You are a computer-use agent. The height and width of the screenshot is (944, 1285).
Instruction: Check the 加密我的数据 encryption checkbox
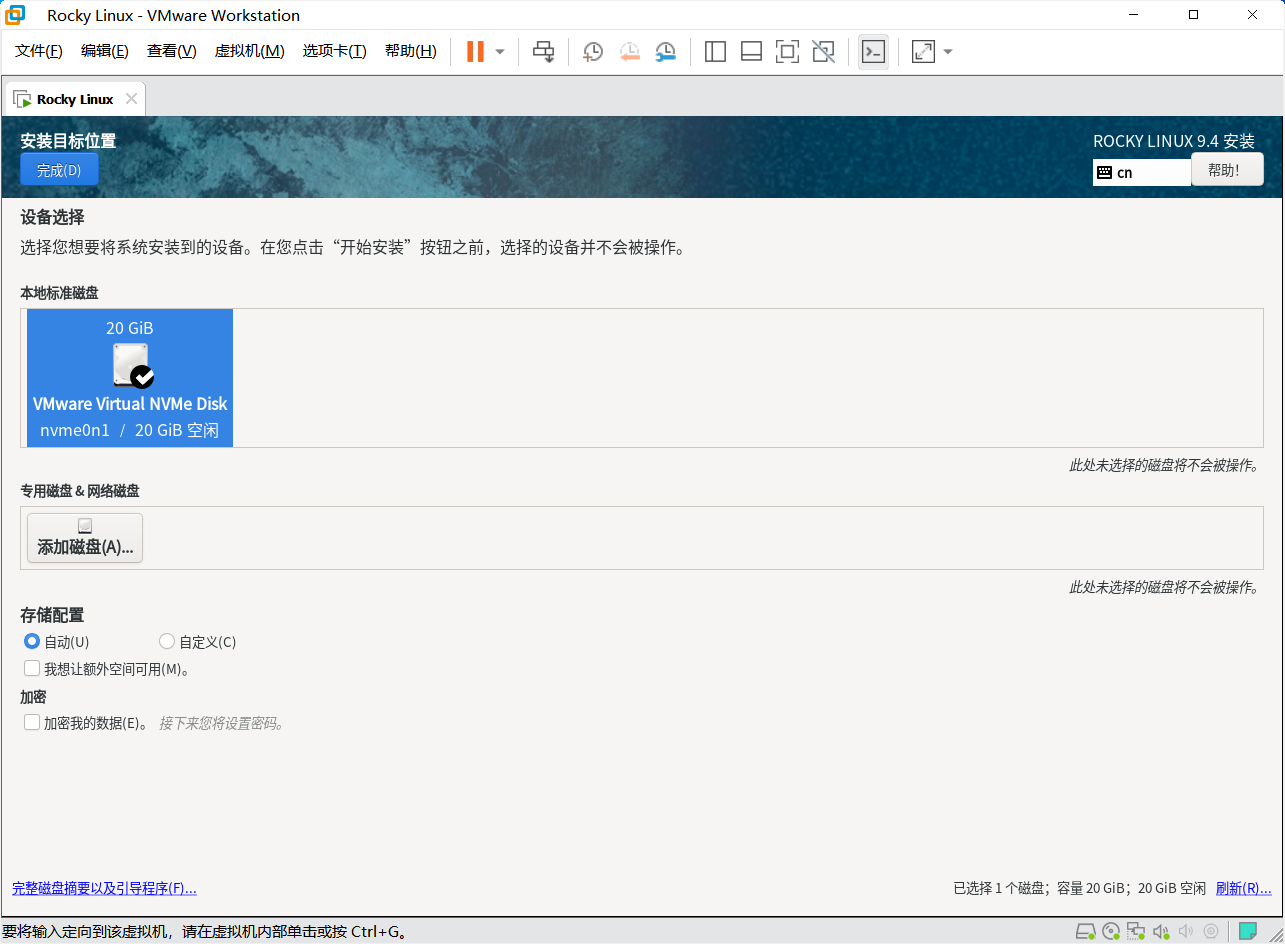32,723
